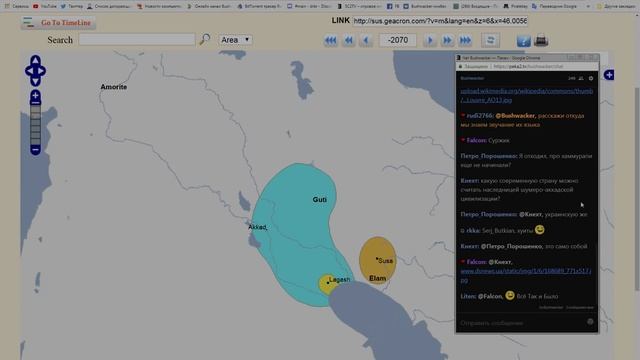Open Falcon's donews.ua link in chat
The height and width of the screenshot is (360, 640).
pos(526,276)
